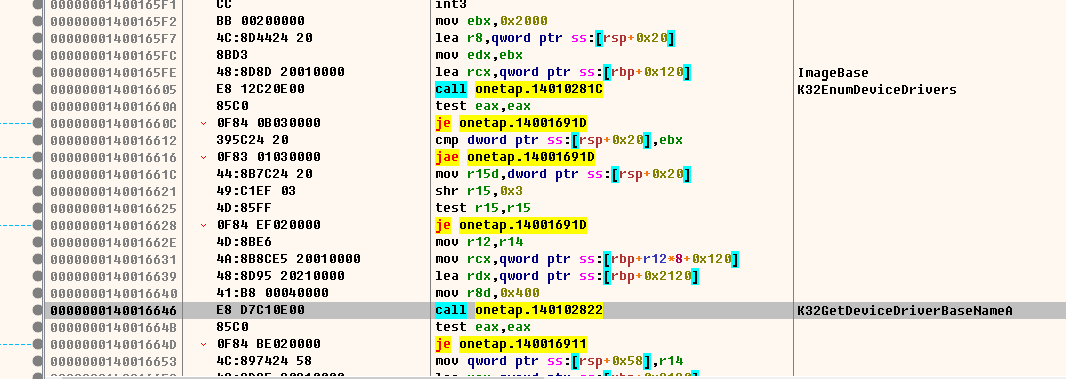Select address 0000000140016625
This screenshot has height=379, width=1066.
pyautogui.click(x=114, y=208)
